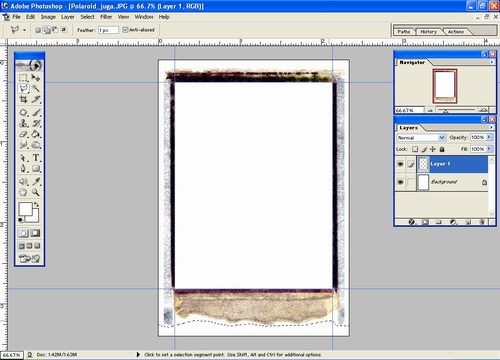This screenshot has height=360, width=500.
Task: Select the Eraser tool
Action: coord(23,134)
